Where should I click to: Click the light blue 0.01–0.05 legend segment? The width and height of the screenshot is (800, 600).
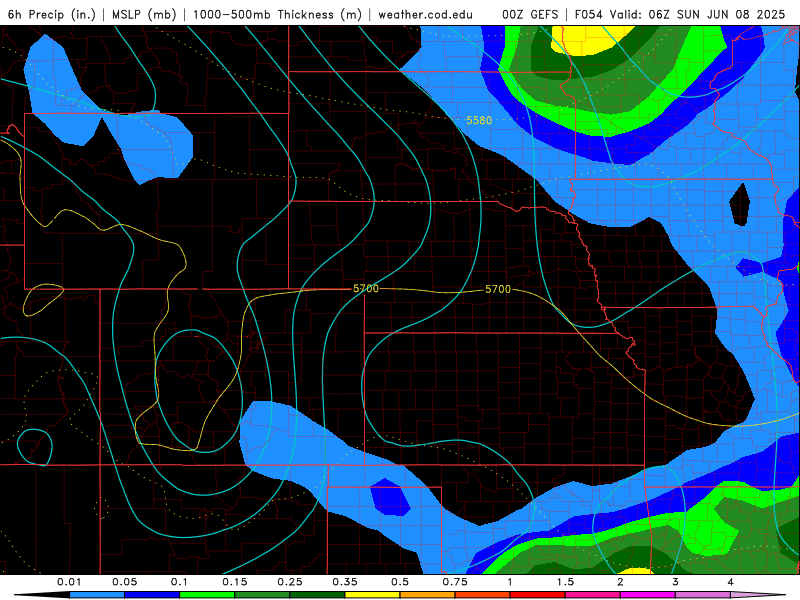click(x=97, y=595)
